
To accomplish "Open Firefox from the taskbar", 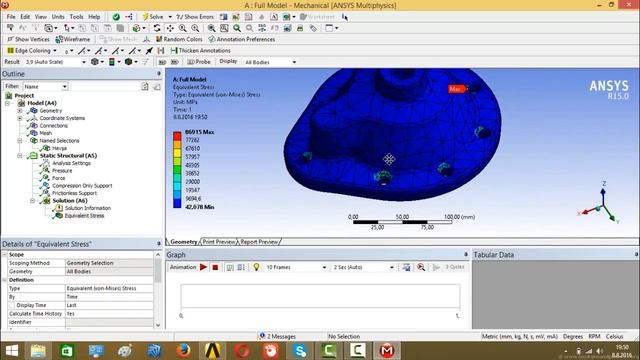I will point(183,351).
